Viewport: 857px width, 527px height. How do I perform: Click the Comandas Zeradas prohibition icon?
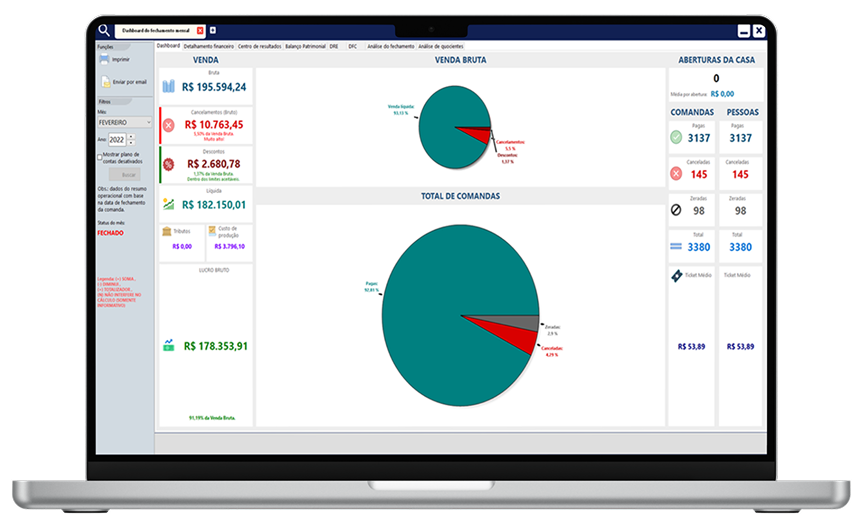pos(676,210)
